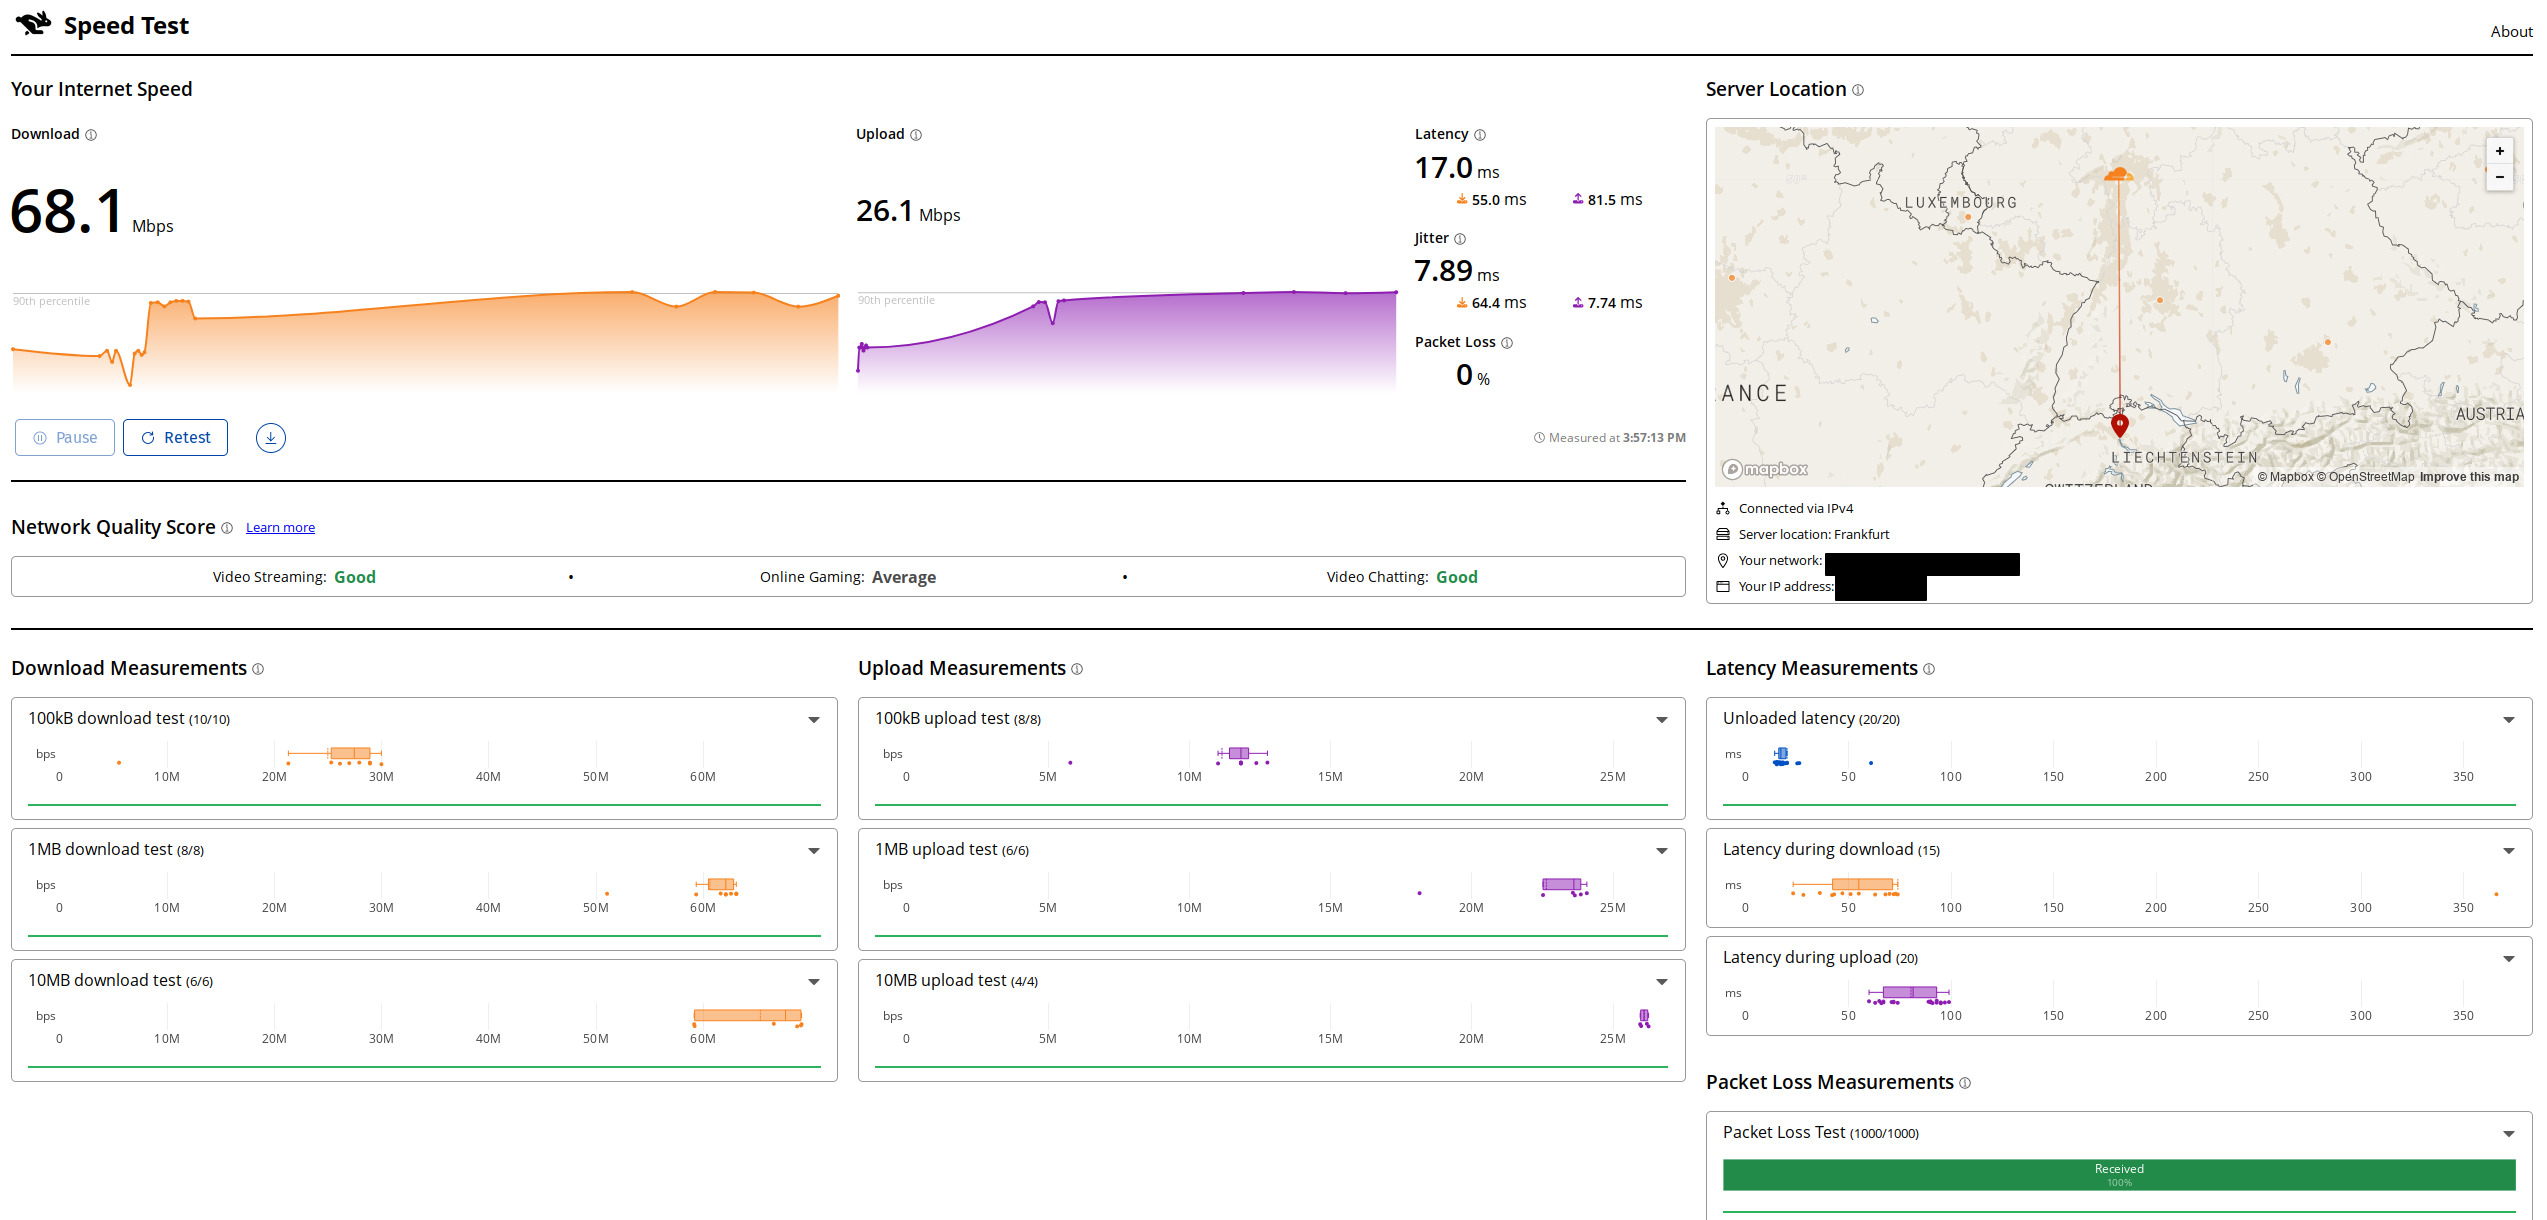
Task: Expand the 1MB upload test panel
Action: (1661, 851)
